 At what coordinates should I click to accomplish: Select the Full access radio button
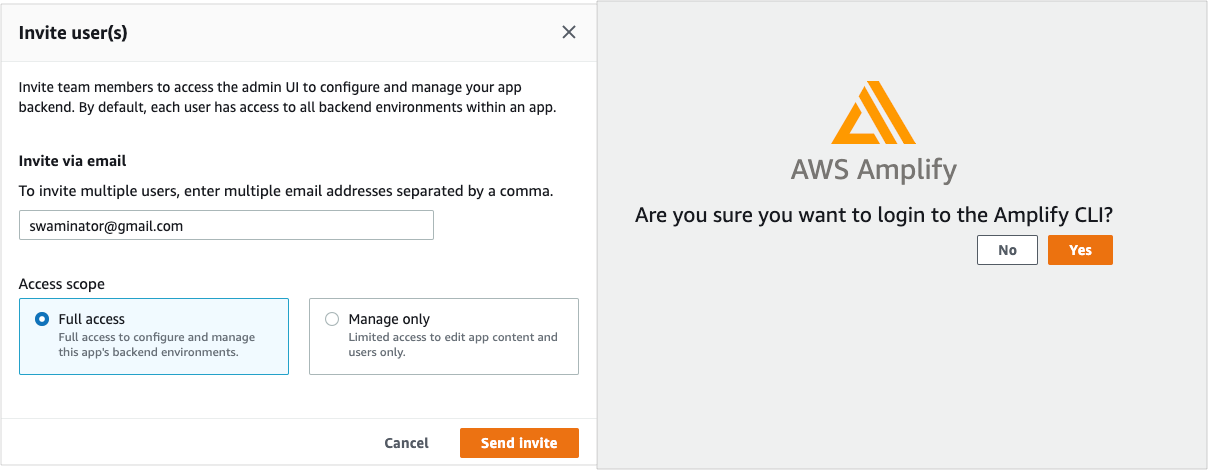[x=42, y=319]
